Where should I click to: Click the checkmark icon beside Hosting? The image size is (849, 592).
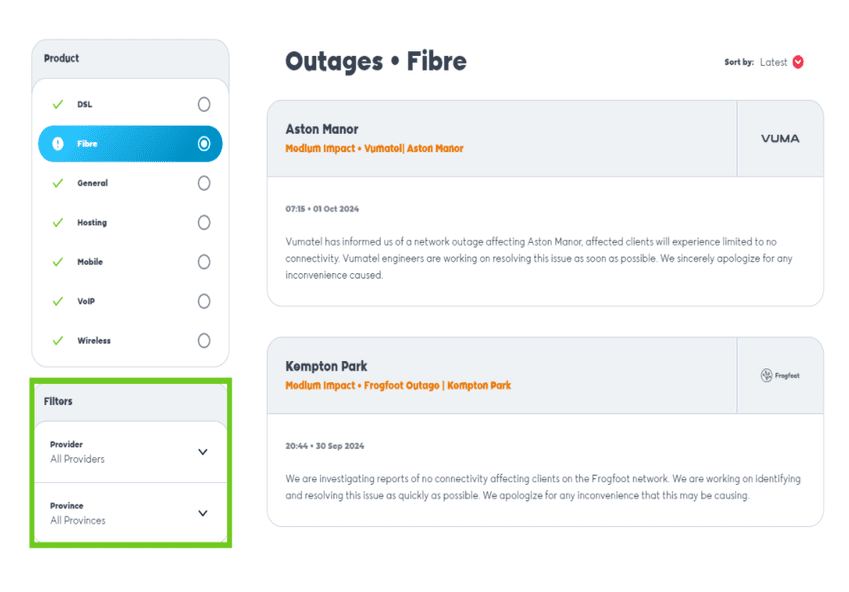point(58,223)
